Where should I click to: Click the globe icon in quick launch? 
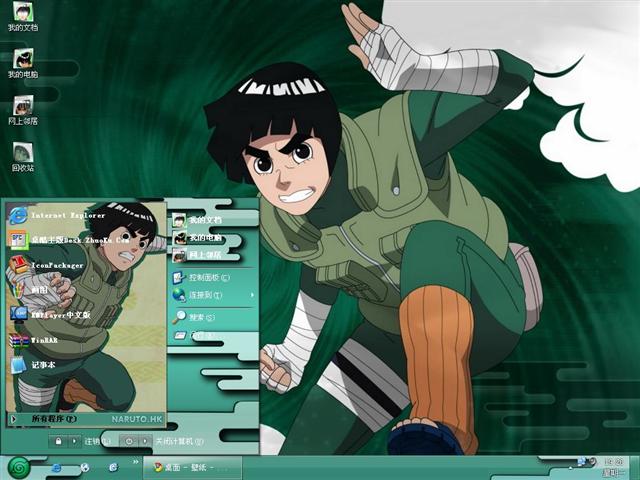point(85,467)
